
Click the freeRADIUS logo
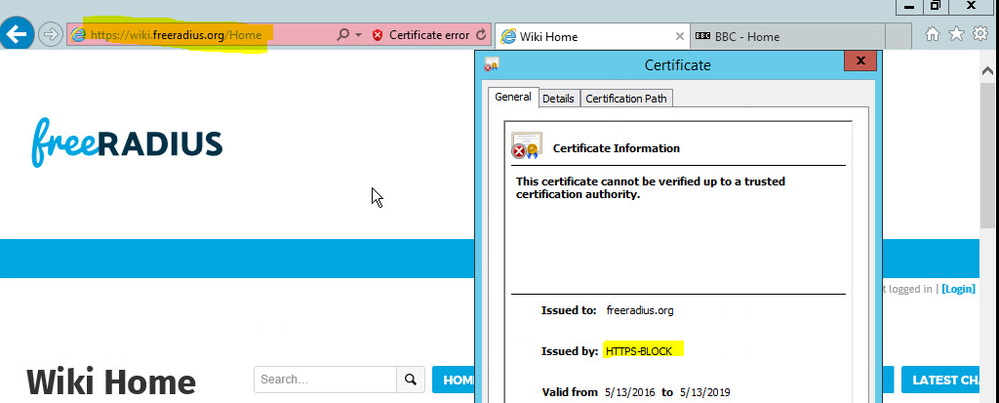[x=126, y=143]
